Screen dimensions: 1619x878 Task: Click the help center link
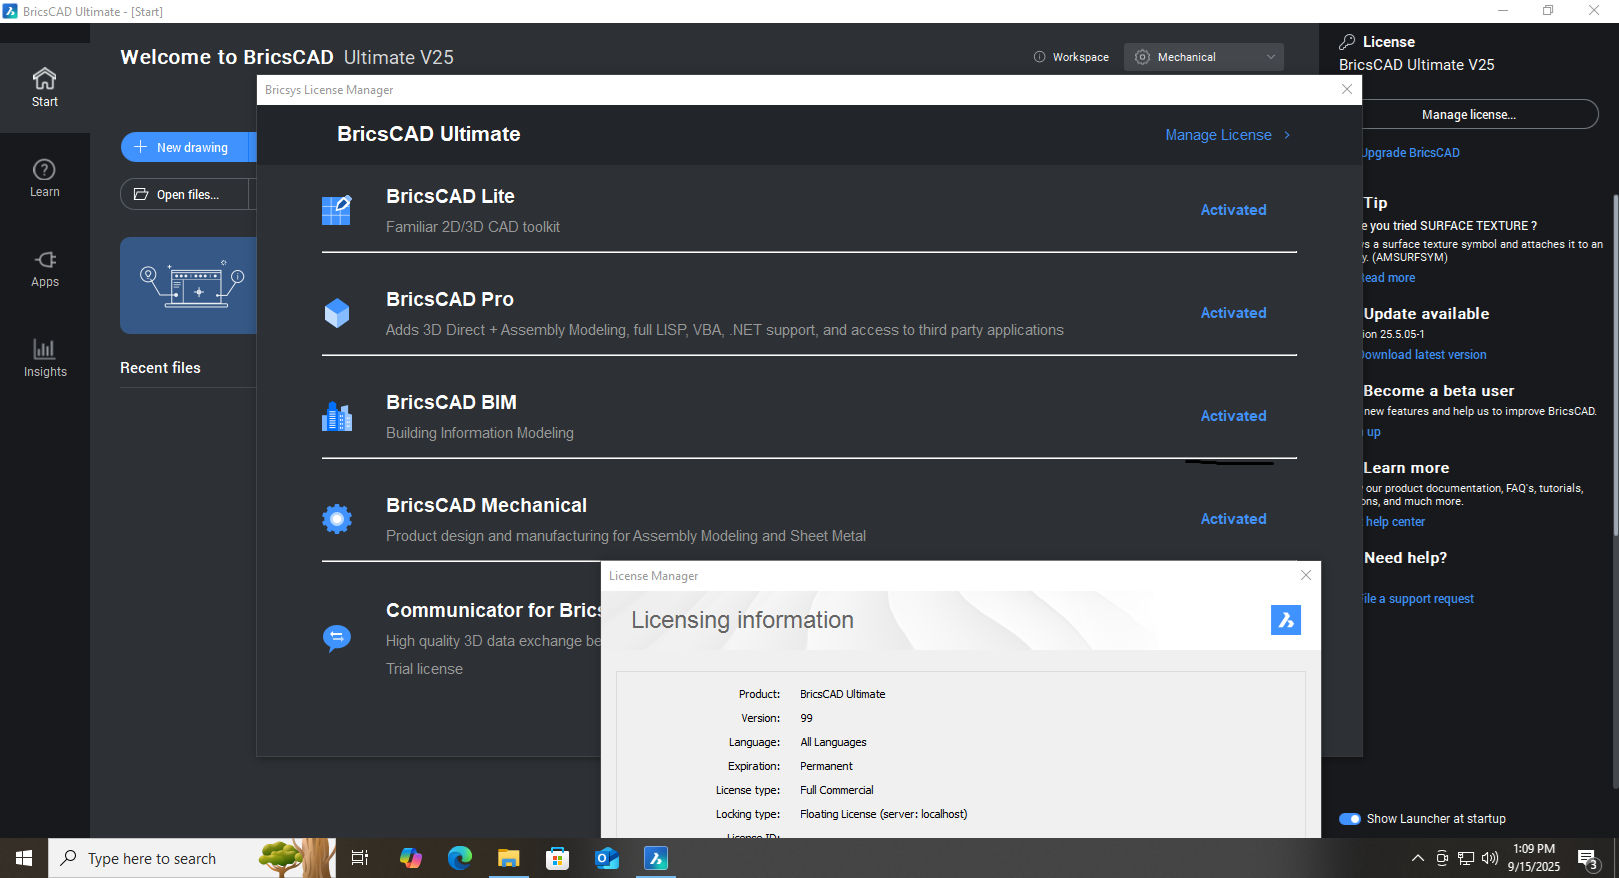point(1395,522)
